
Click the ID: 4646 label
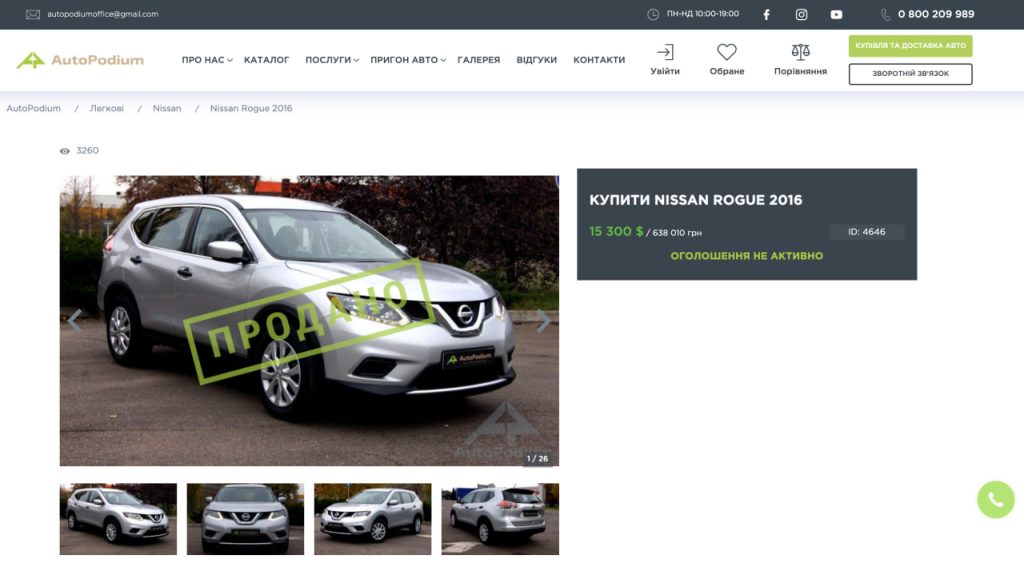(x=867, y=232)
